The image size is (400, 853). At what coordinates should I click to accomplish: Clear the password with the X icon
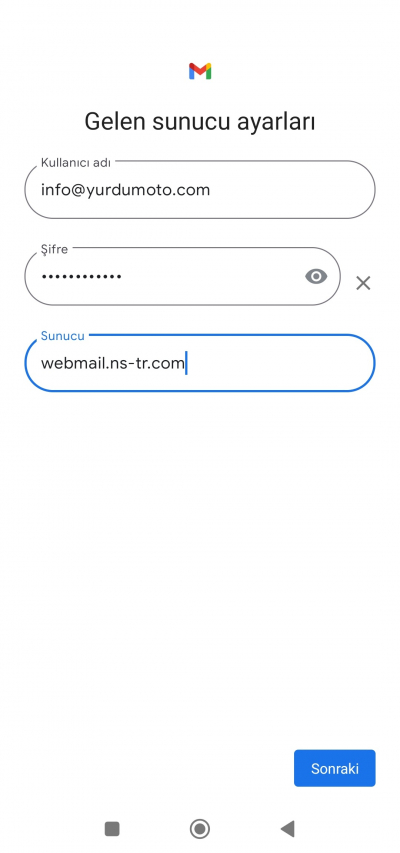363,283
